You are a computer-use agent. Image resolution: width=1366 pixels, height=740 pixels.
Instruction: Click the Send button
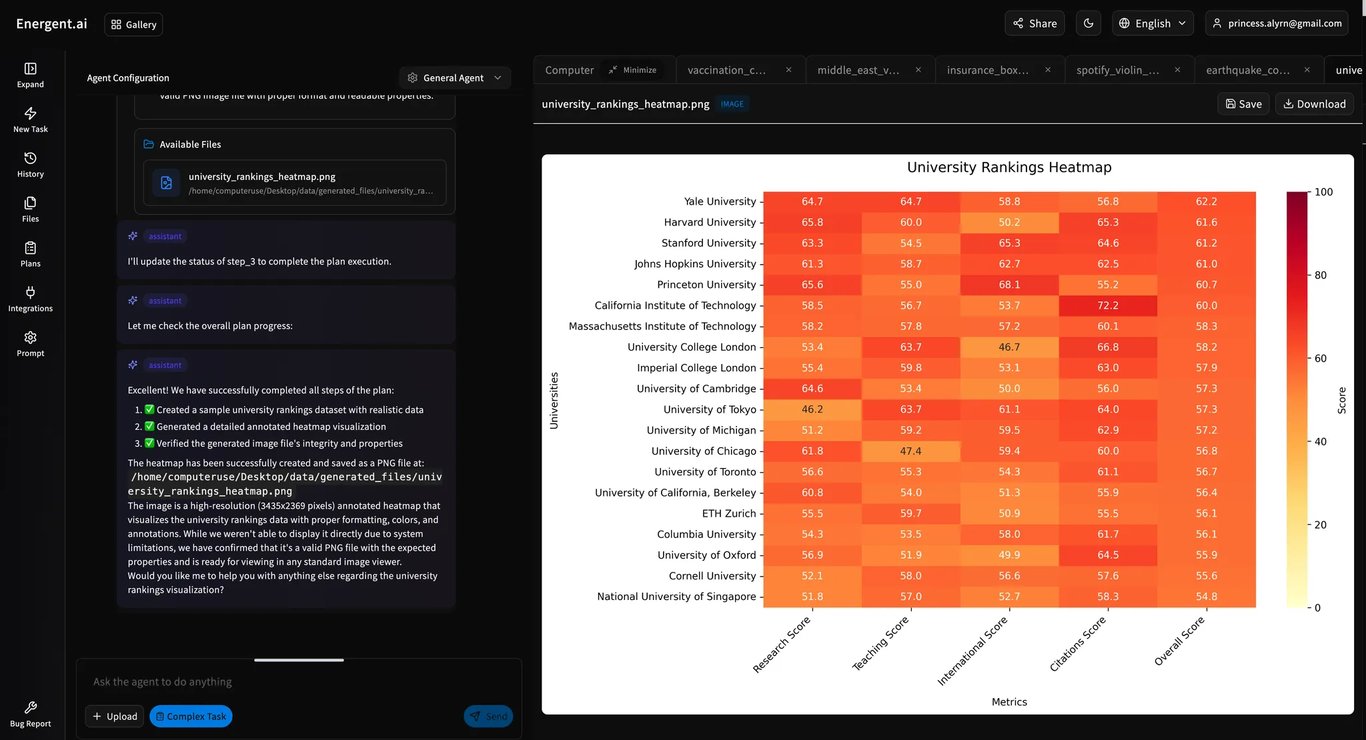(488, 716)
